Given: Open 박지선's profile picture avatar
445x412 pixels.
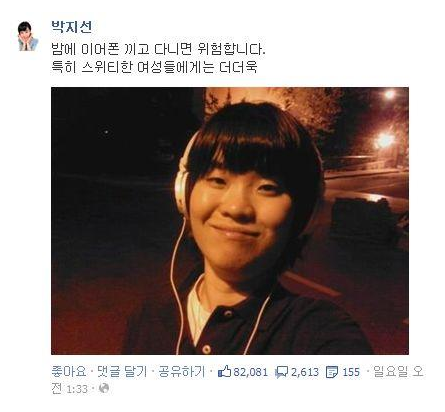Looking at the screenshot, I should click(28, 36).
